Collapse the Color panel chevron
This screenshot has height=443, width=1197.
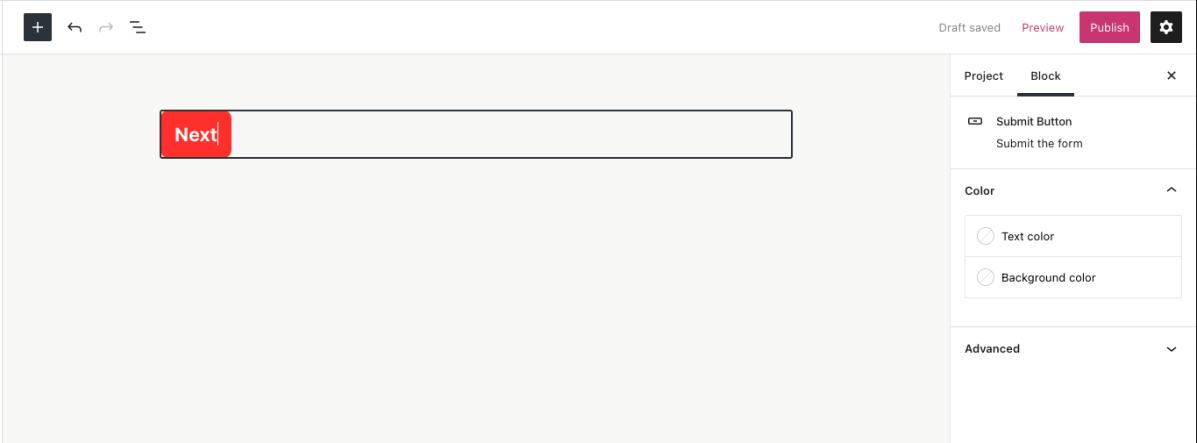(1171, 190)
